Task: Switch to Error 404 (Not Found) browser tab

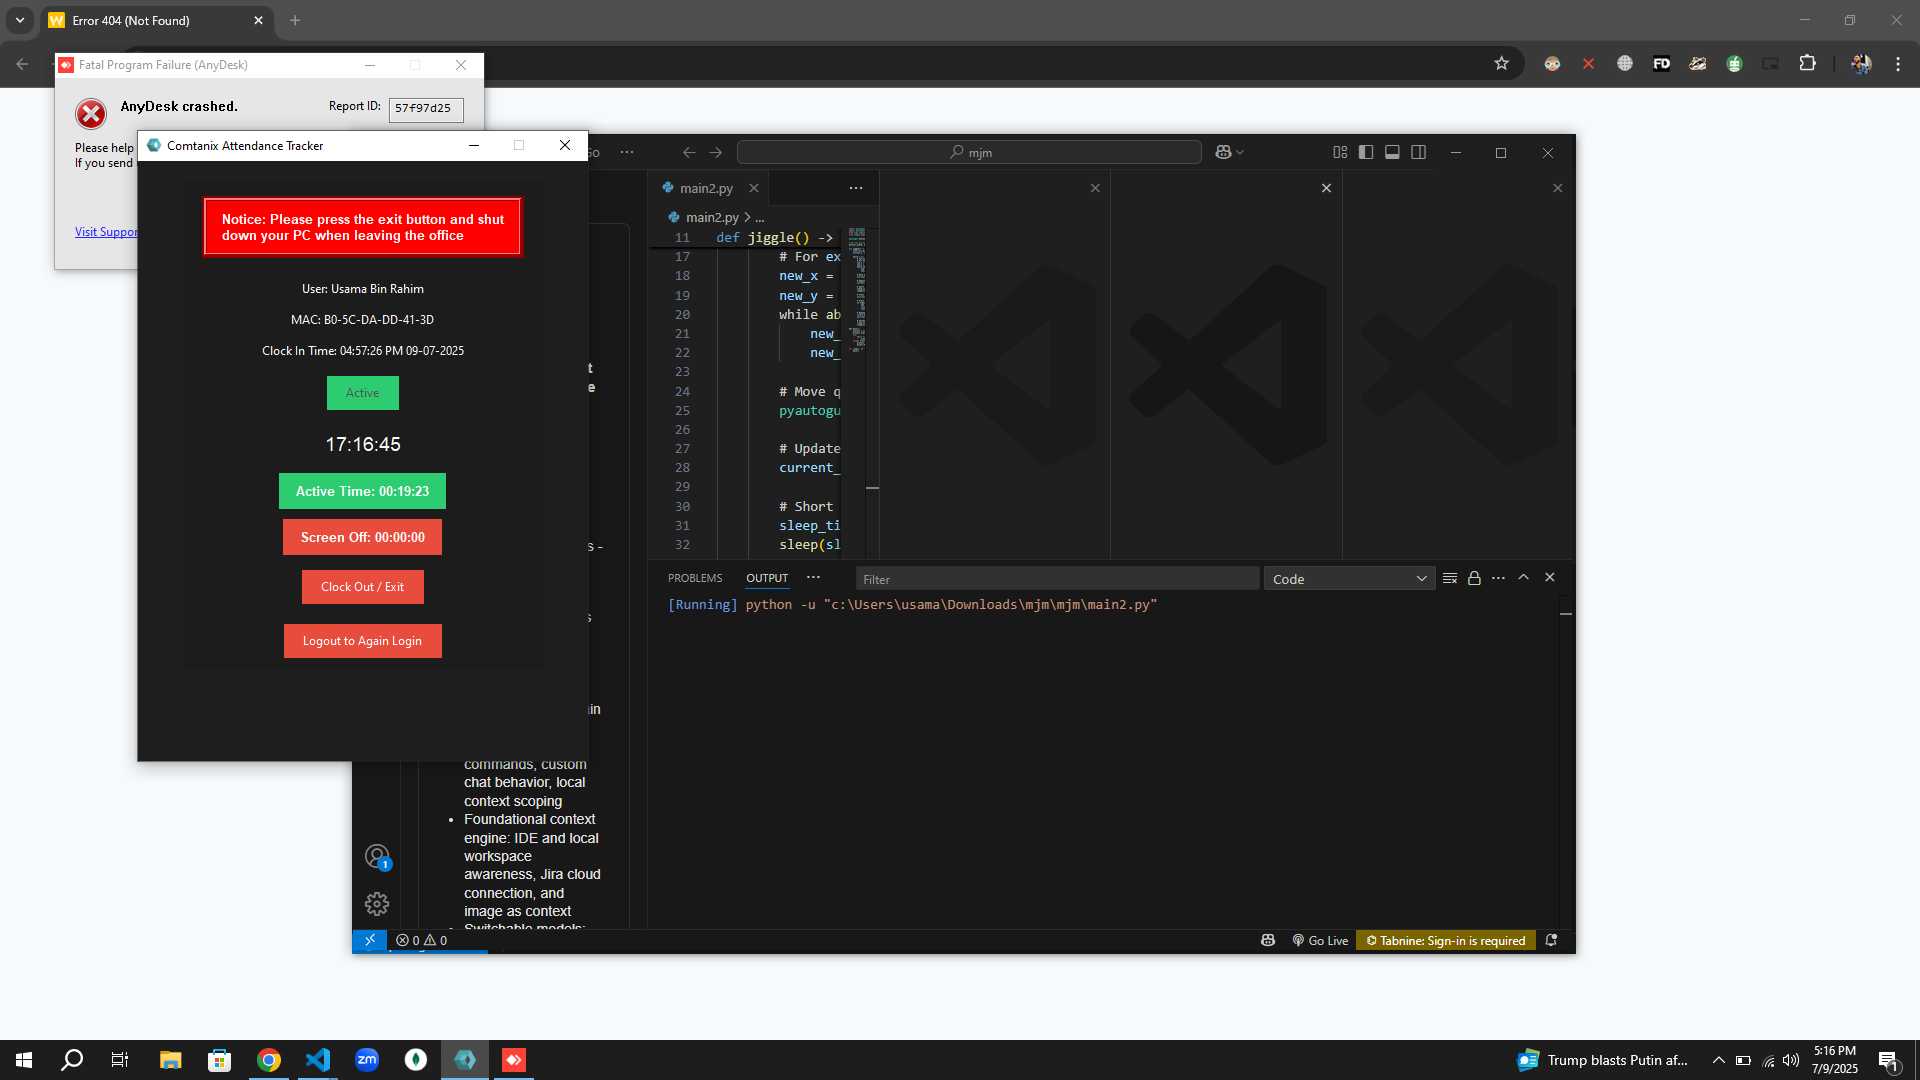Action: point(155,20)
